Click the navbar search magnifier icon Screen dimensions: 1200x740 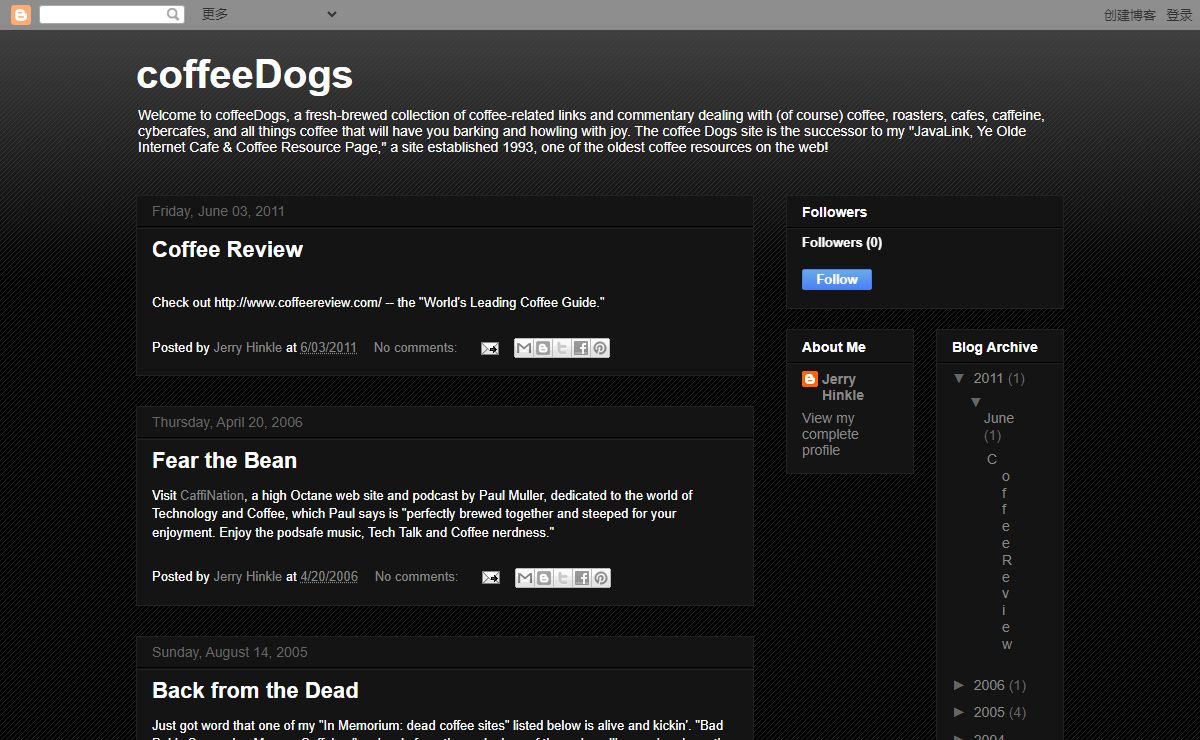(174, 14)
